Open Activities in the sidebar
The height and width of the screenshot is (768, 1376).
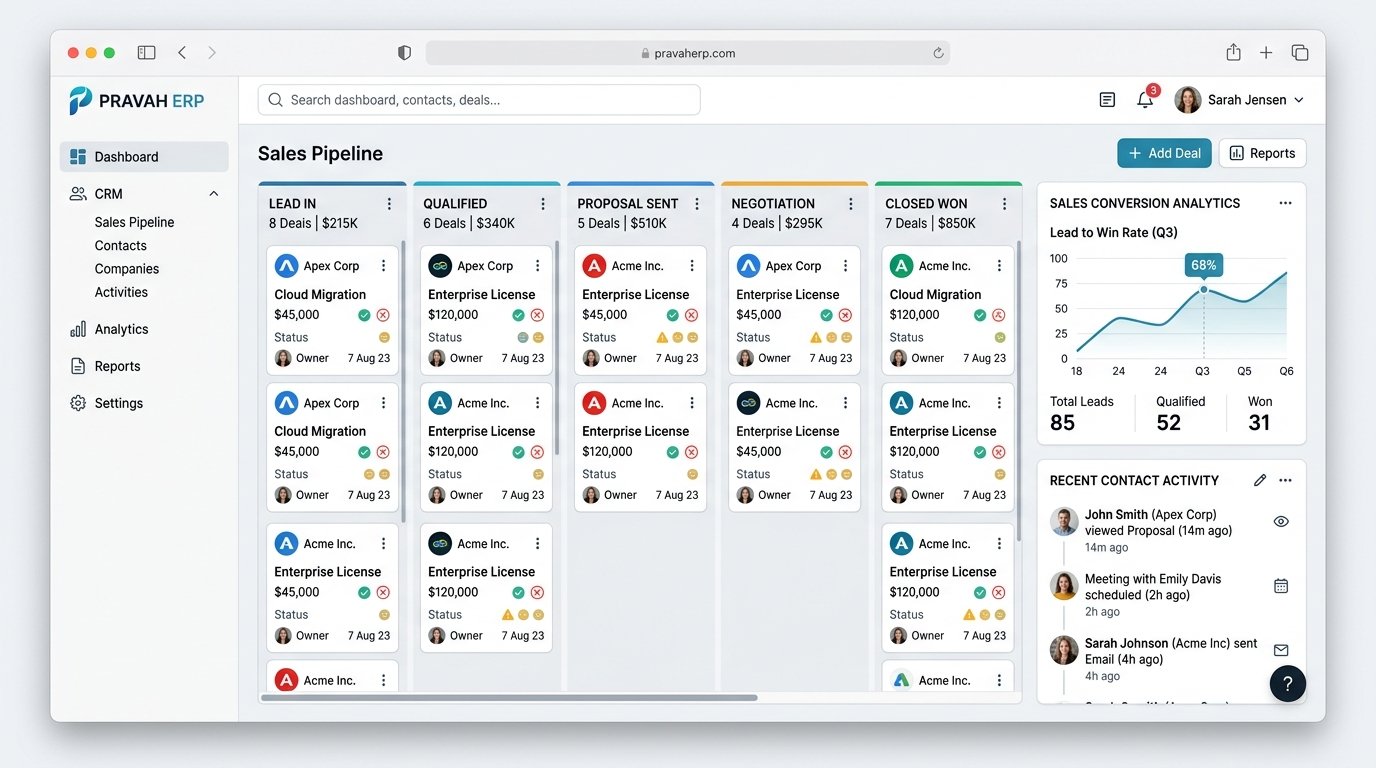(121, 292)
